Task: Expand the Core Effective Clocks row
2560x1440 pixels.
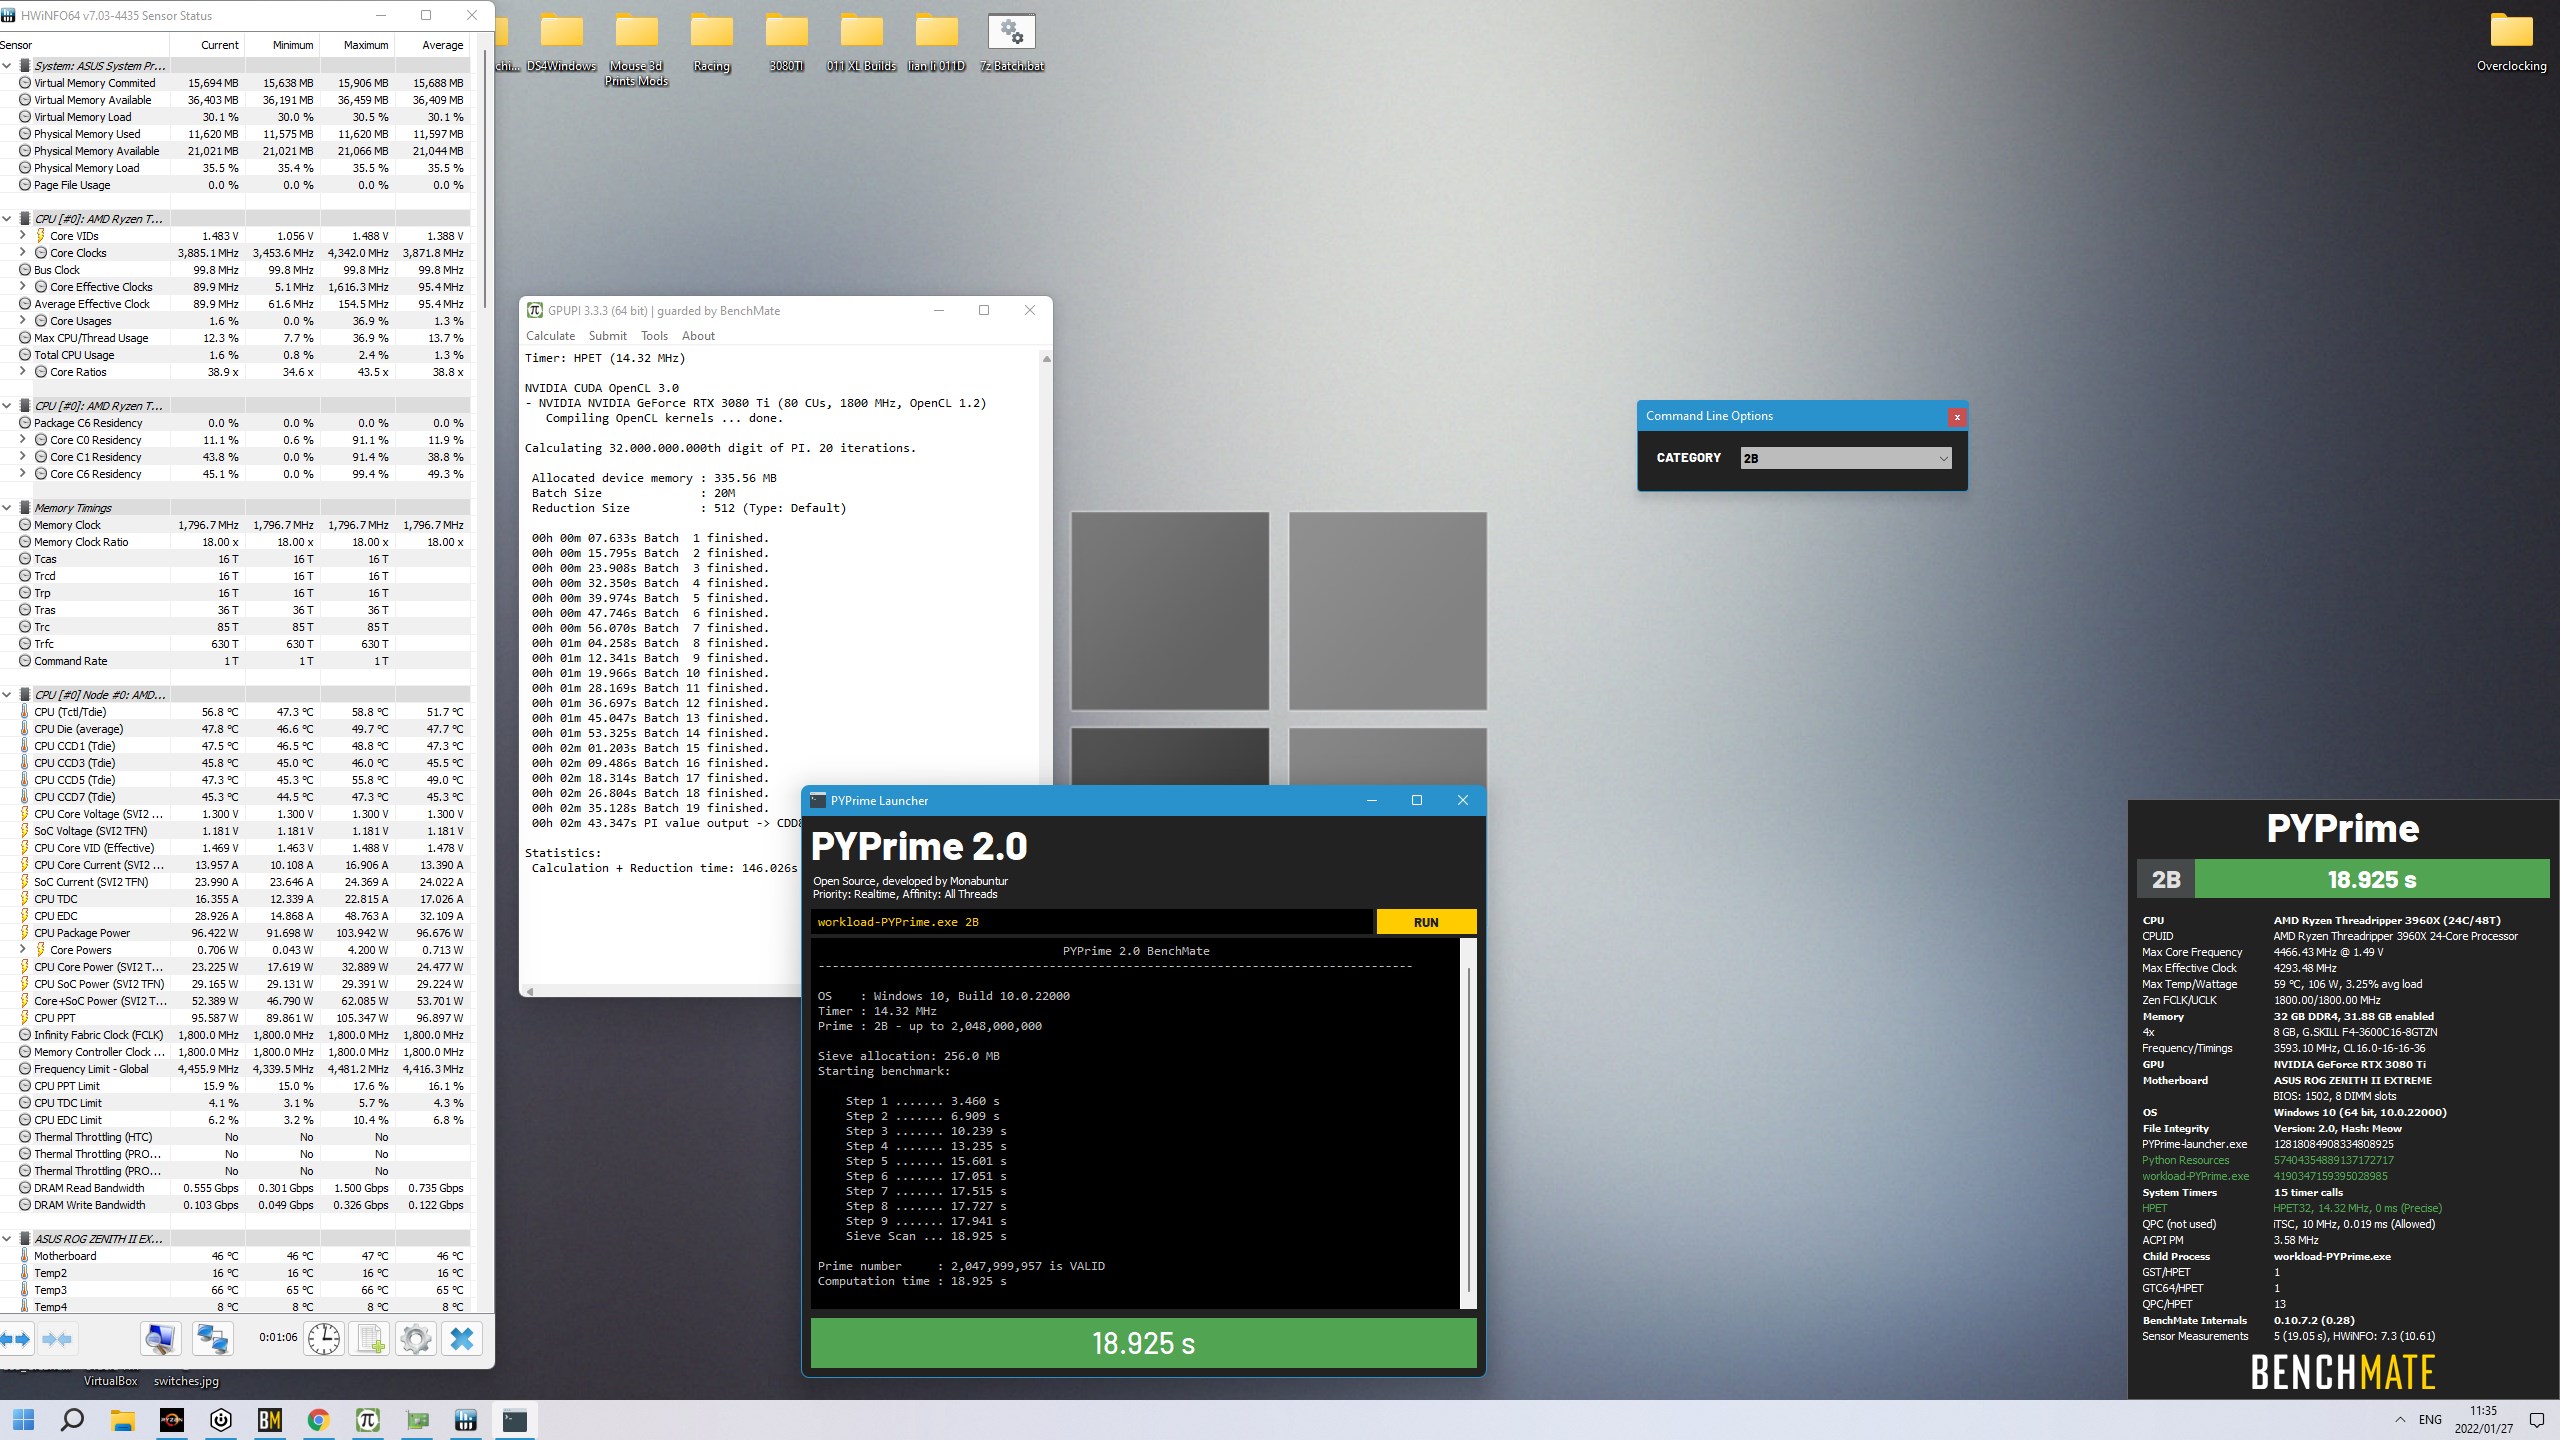Action: (x=22, y=287)
